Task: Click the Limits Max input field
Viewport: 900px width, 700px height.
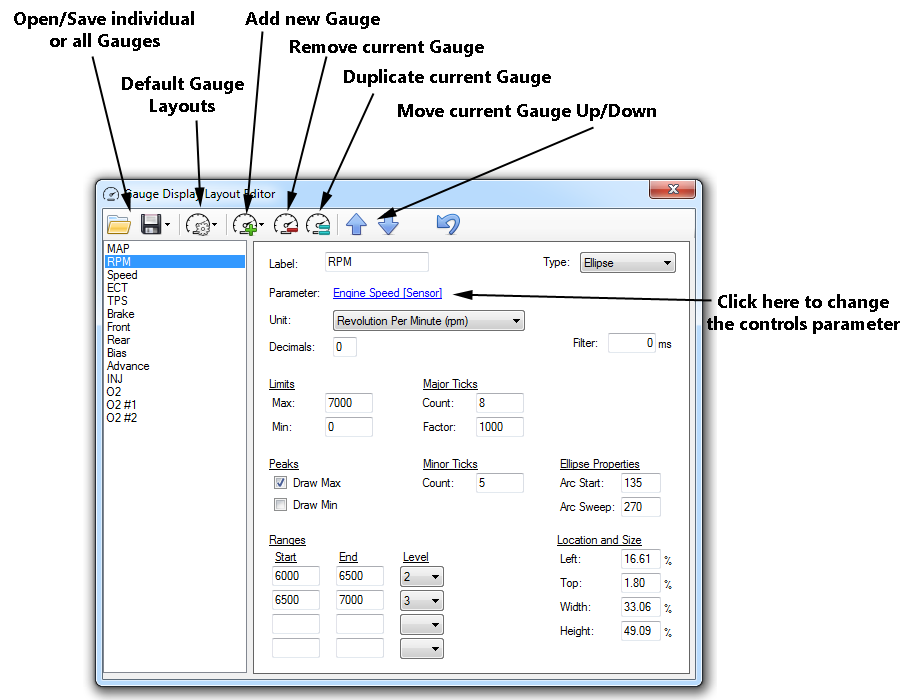Action: click(348, 403)
